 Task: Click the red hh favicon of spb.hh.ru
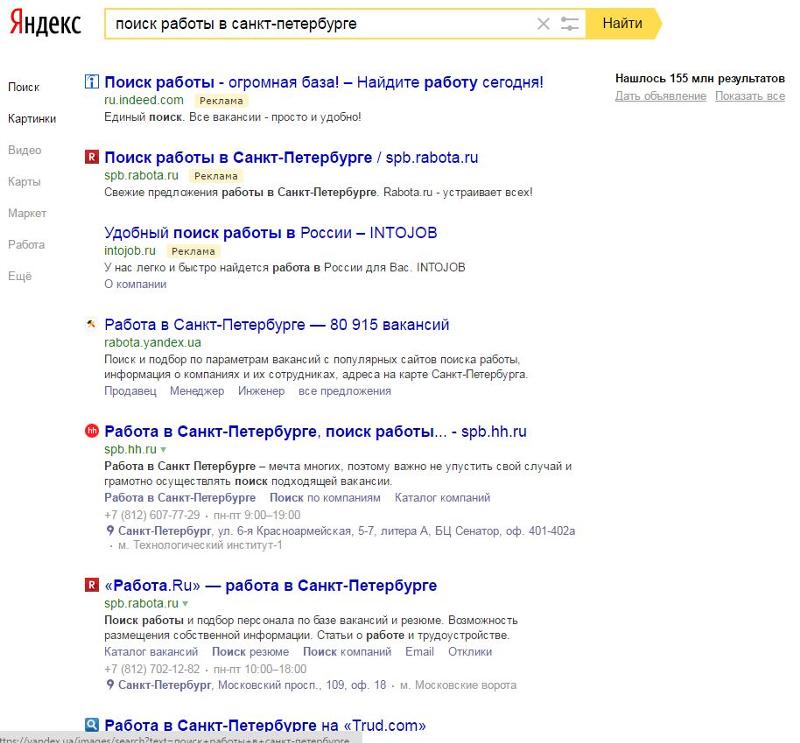91,431
